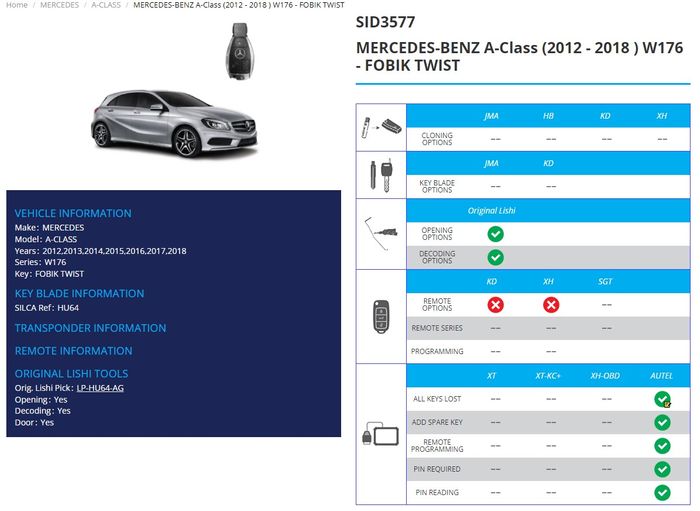
Task: Click the green check for Opening Options
Action: (495, 234)
